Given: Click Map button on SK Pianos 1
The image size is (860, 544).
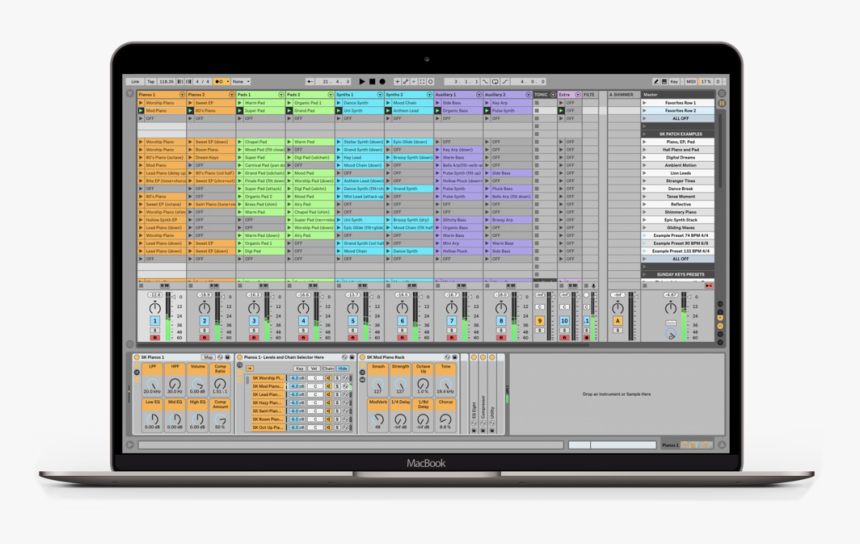Looking at the screenshot, I should coord(208,358).
